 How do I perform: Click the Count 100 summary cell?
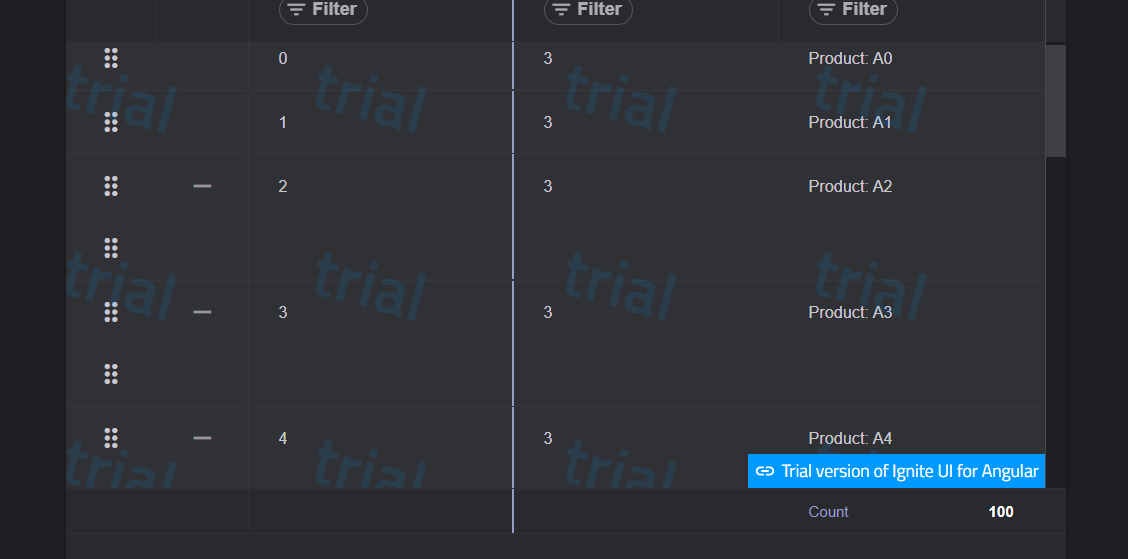[911, 512]
